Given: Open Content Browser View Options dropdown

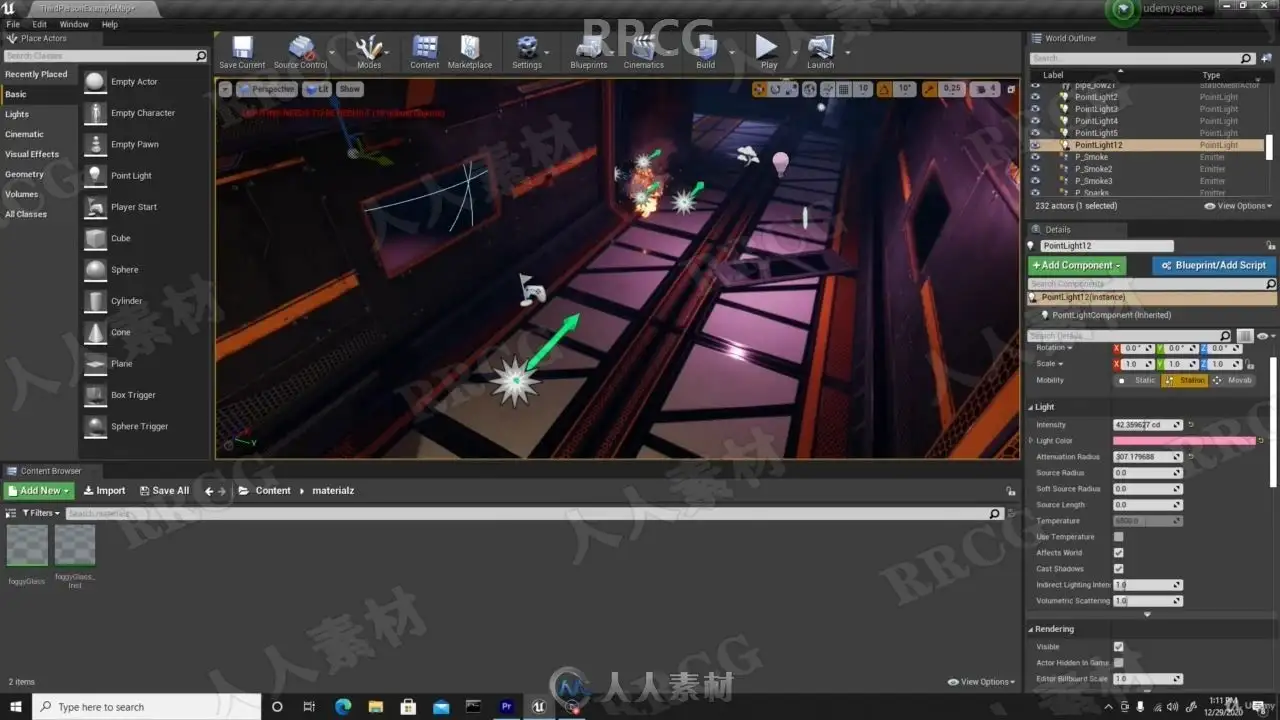Looking at the screenshot, I should pos(981,682).
